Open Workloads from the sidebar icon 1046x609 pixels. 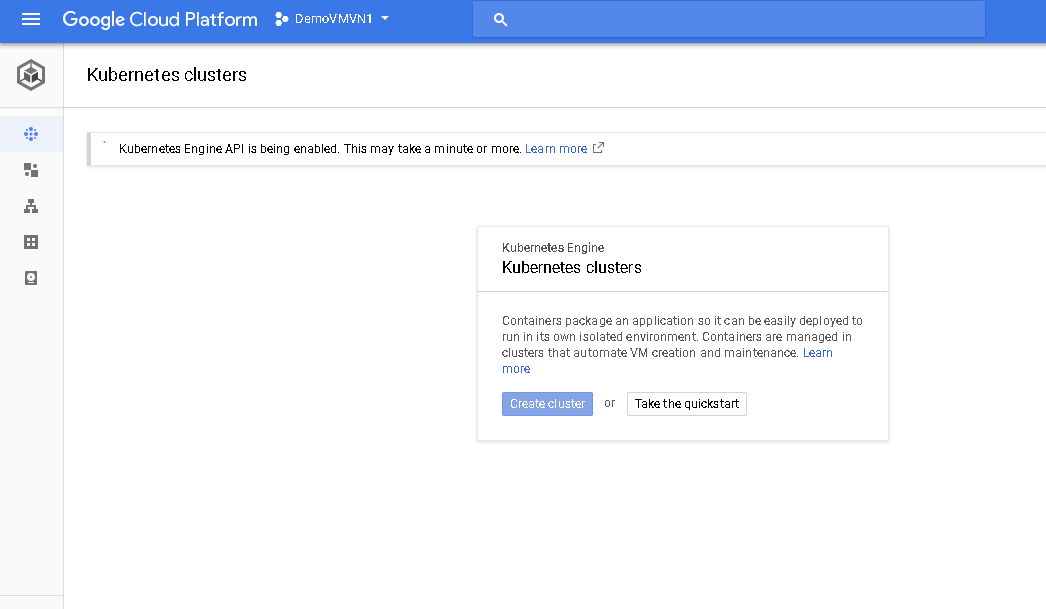(x=31, y=170)
